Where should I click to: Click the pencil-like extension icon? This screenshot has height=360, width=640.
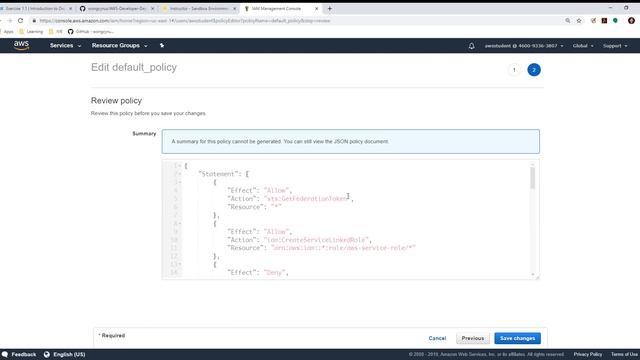(x=593, y=20)
